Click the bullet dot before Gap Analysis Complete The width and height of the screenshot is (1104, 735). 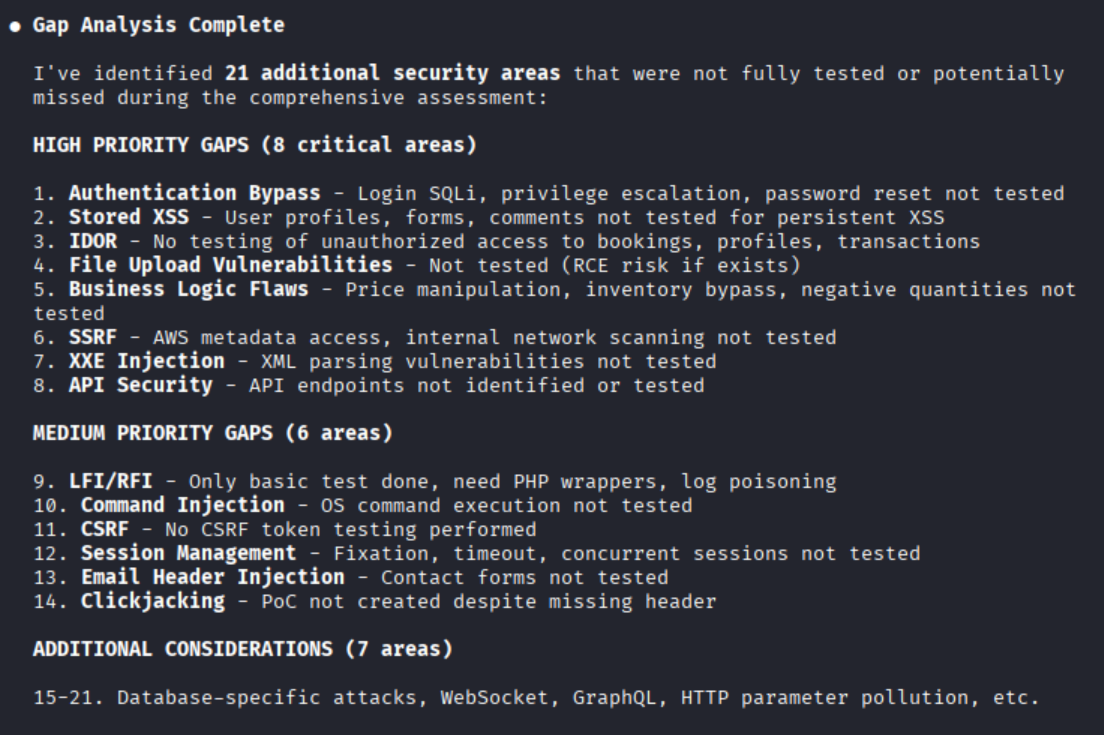tap(15, 26)
